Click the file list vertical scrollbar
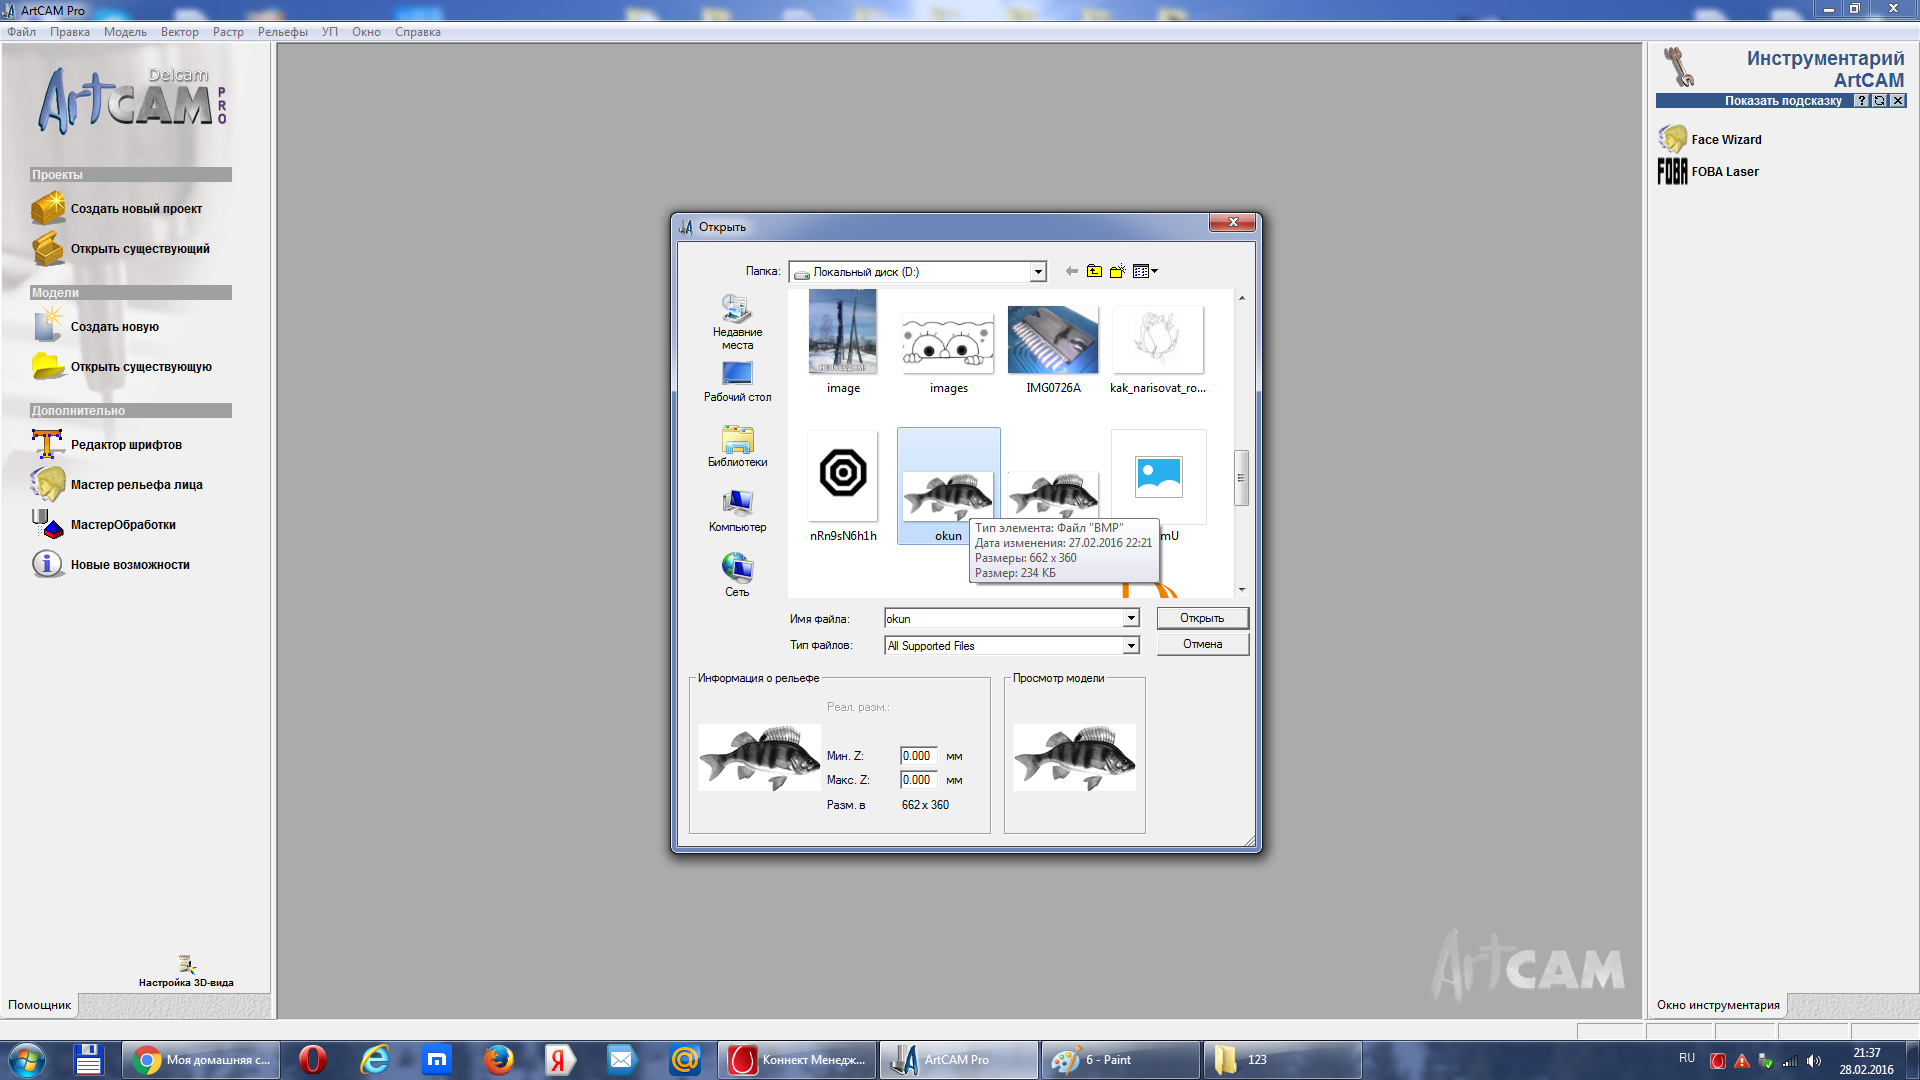The height and width of the screenshot is (1080, 1920). 1241,478
